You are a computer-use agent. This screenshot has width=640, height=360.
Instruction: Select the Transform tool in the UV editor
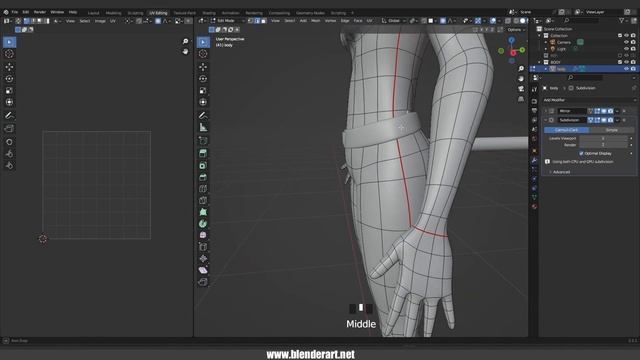coord(9,102)
